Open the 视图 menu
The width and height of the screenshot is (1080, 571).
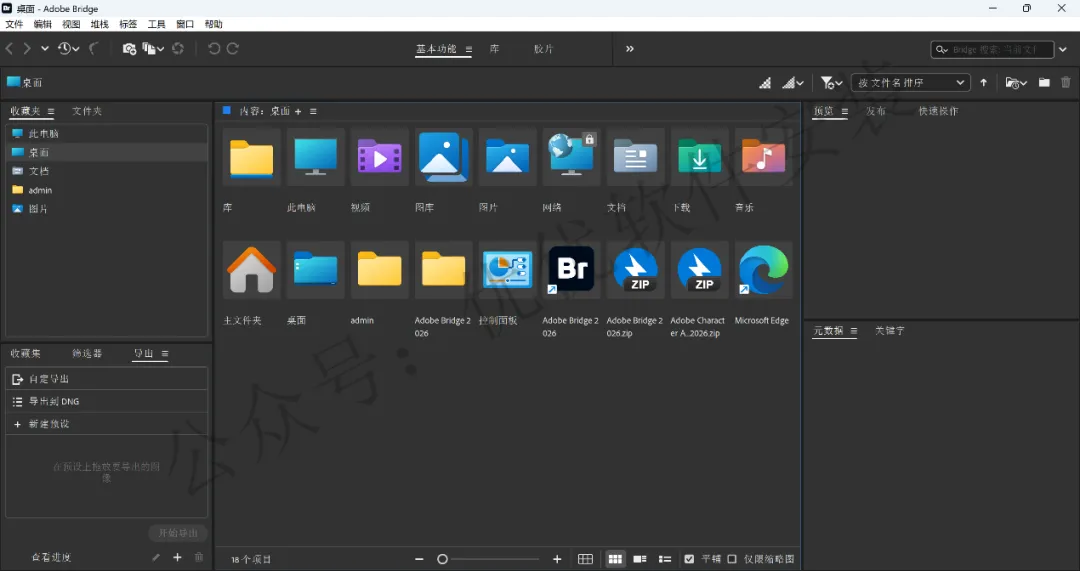click(71, 24)
